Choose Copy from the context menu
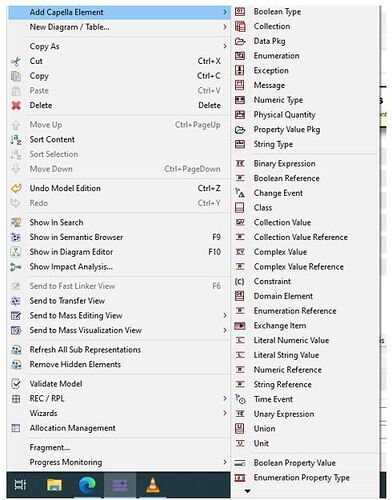This screenshot has width=392, height=500. click(118, 76)
